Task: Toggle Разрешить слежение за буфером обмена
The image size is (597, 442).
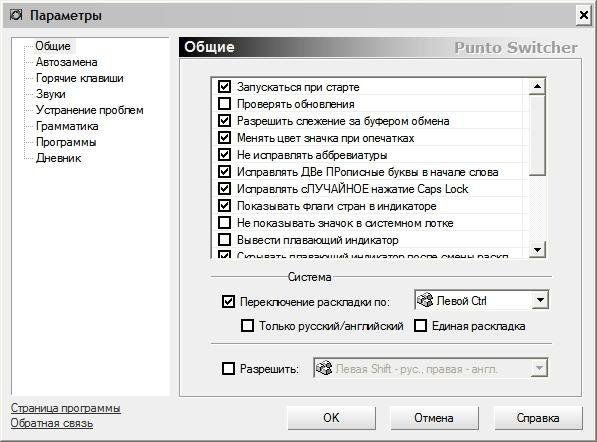Action: [224, 121]
